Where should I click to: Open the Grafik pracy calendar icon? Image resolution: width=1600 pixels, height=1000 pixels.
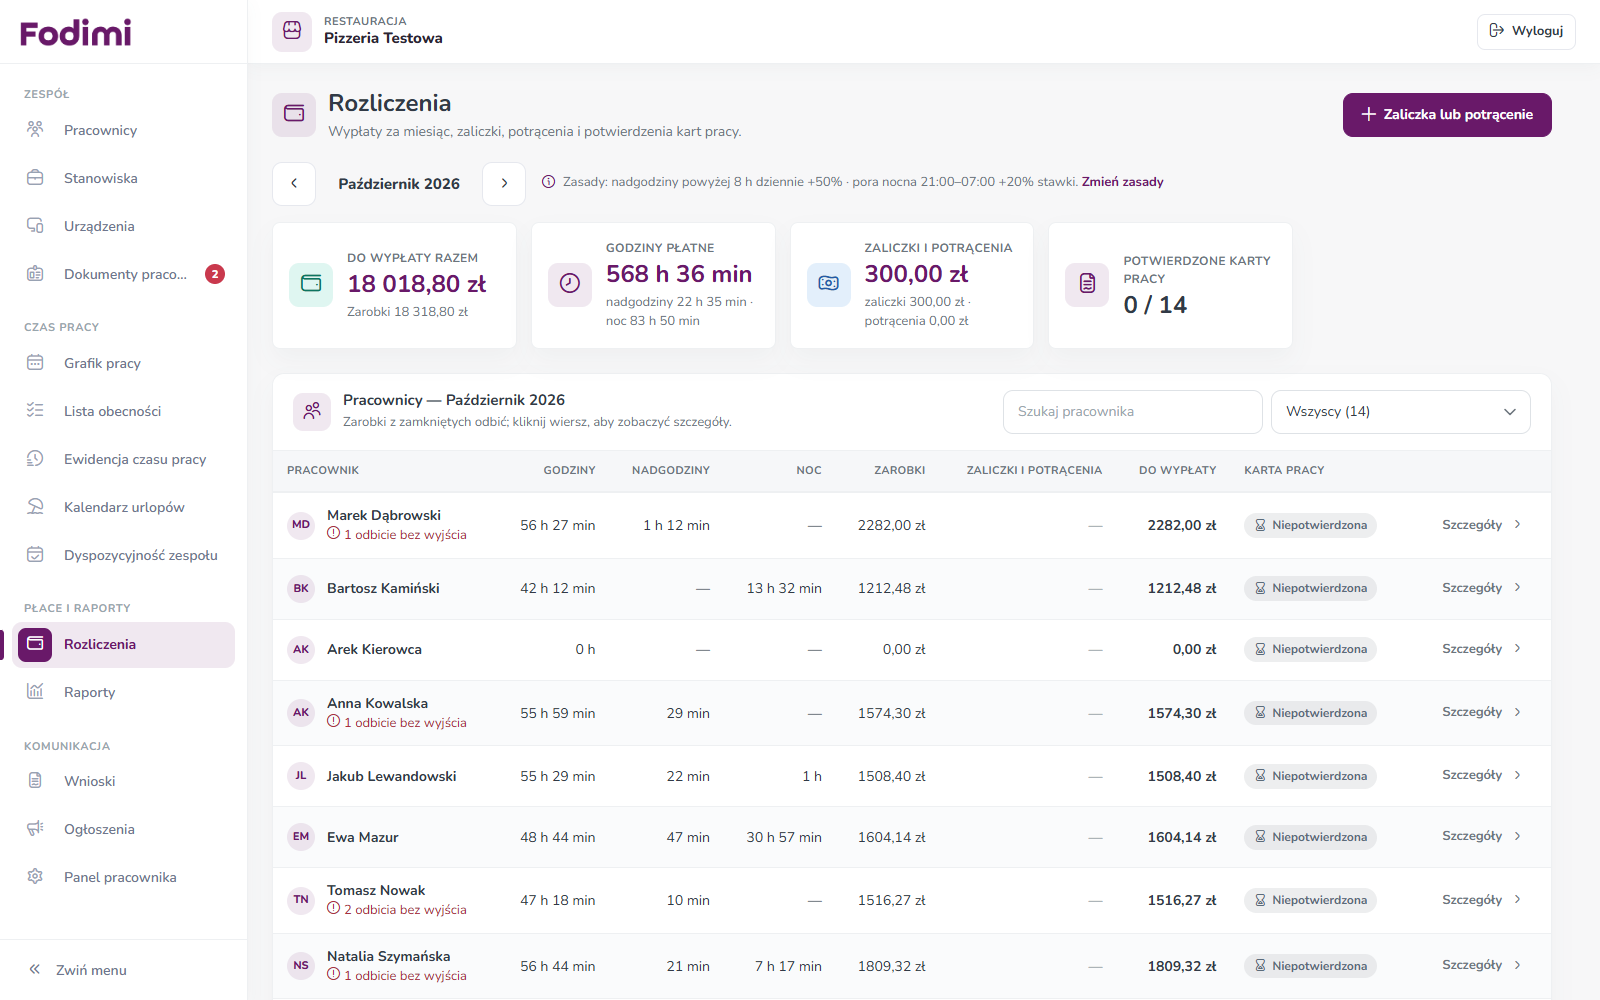point(35,363)
